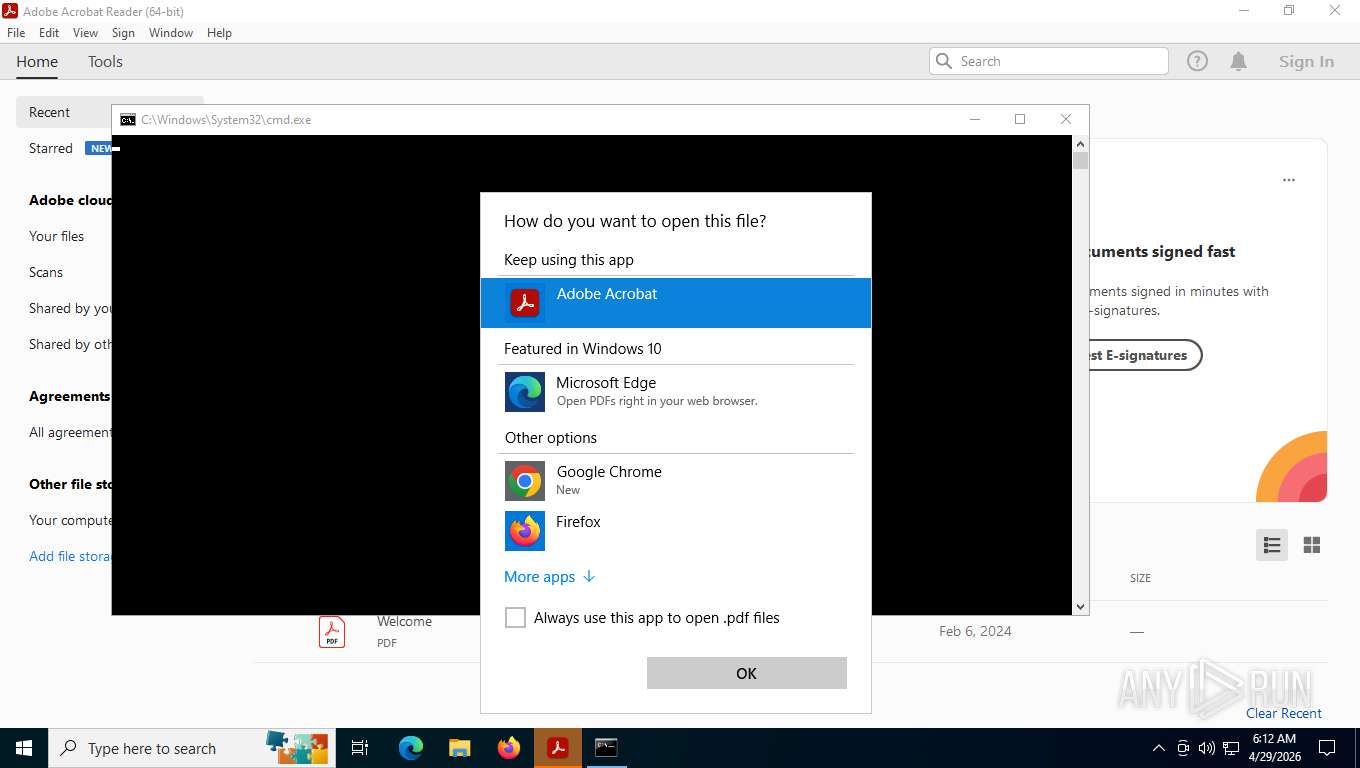The image size is (1360, 768).
Task: Open the Window menu
Action: click(x=171, y=33)
